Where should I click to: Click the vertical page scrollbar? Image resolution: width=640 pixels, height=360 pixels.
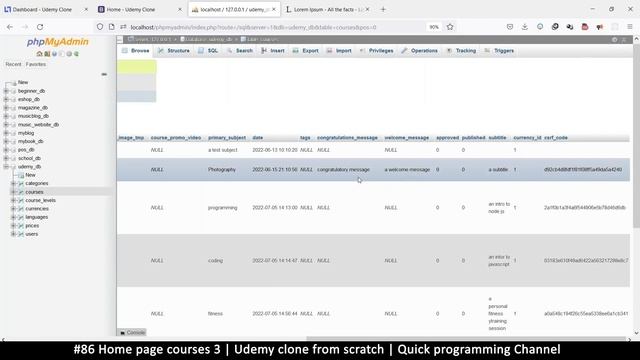pos(636,135)
